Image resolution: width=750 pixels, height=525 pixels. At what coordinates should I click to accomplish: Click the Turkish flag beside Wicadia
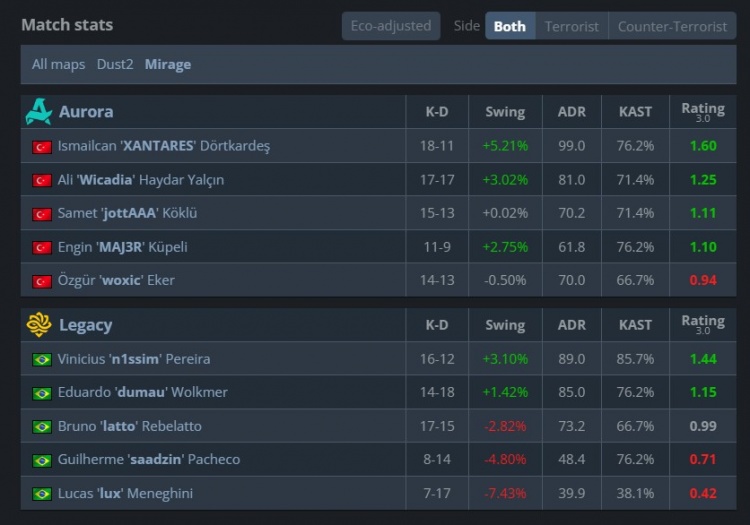pyautogui.click(x=42, y=180)
